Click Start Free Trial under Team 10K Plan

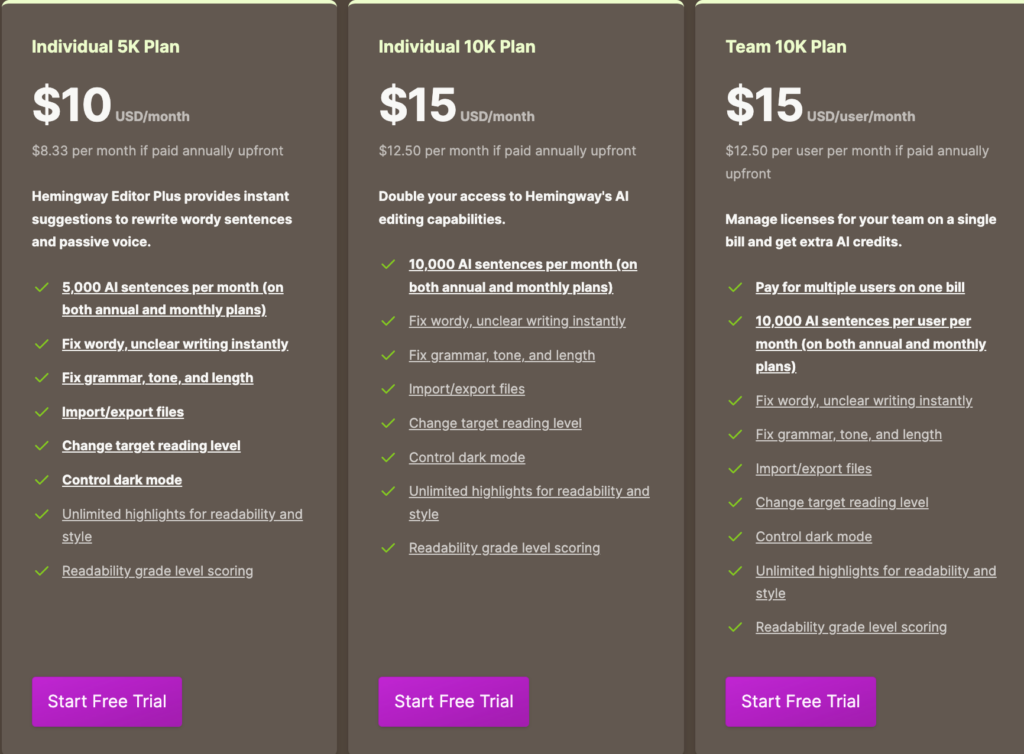pos(801,701)
